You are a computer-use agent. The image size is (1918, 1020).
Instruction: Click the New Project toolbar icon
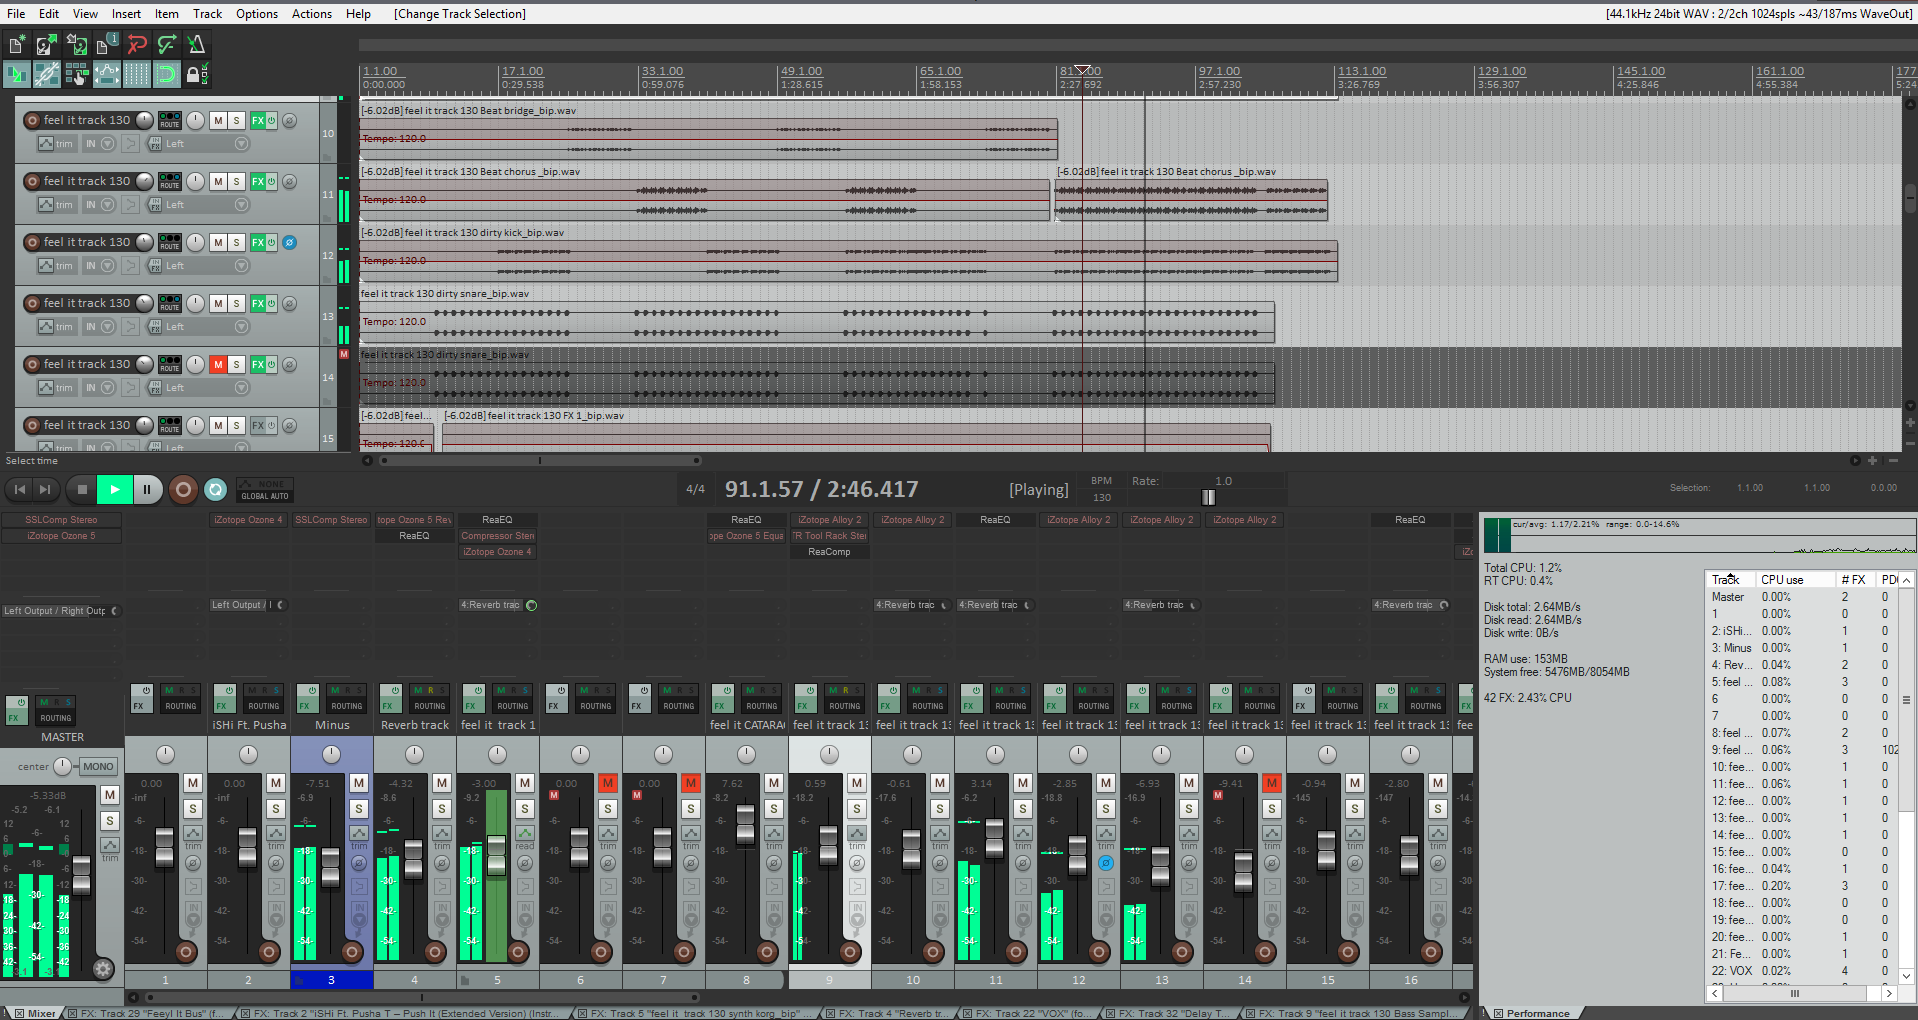pos(17,44)
